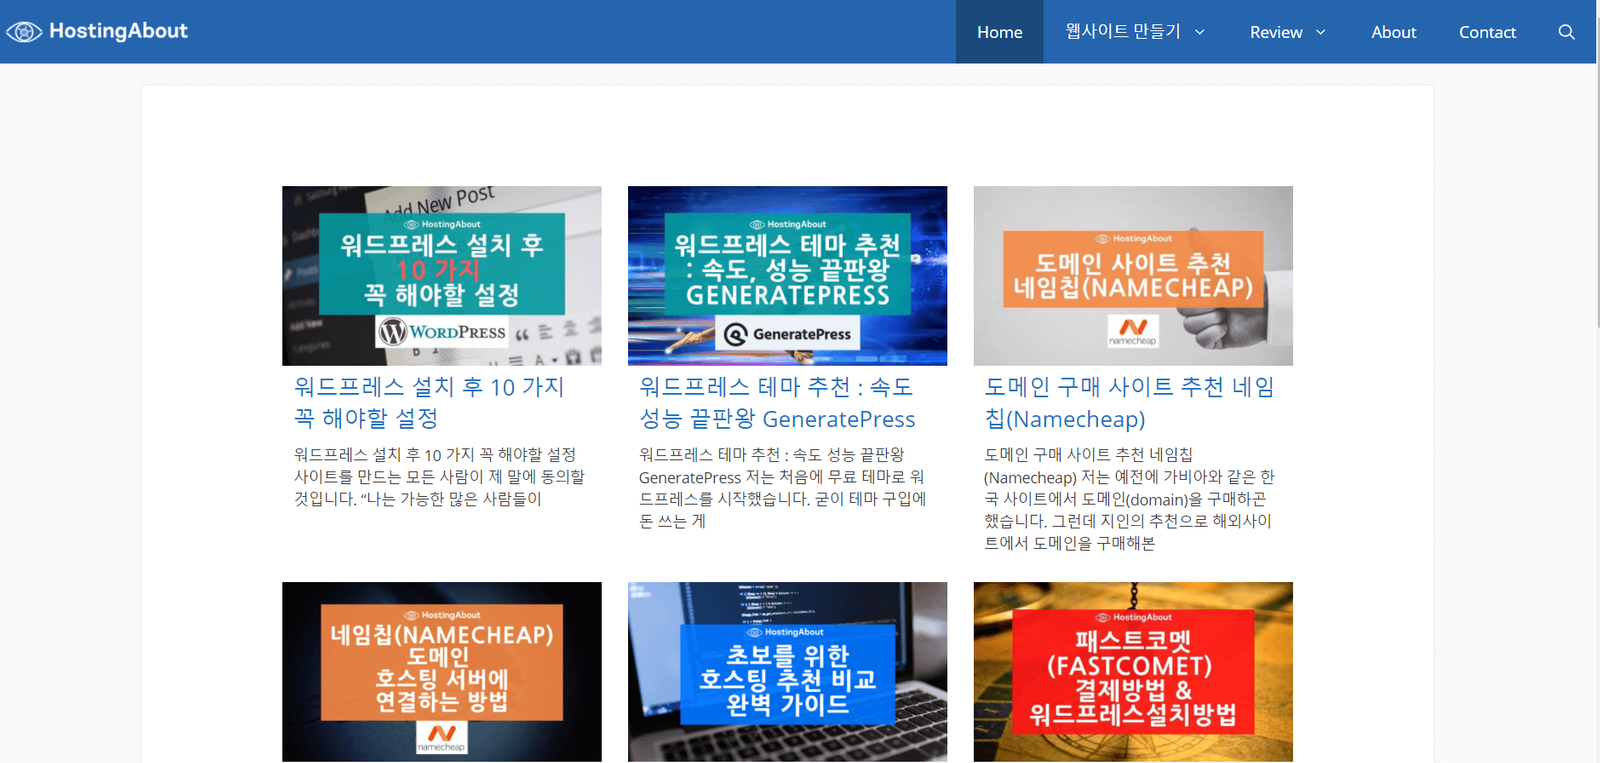Open the FastComet payment guide thumbnail

click(1133, 671)
